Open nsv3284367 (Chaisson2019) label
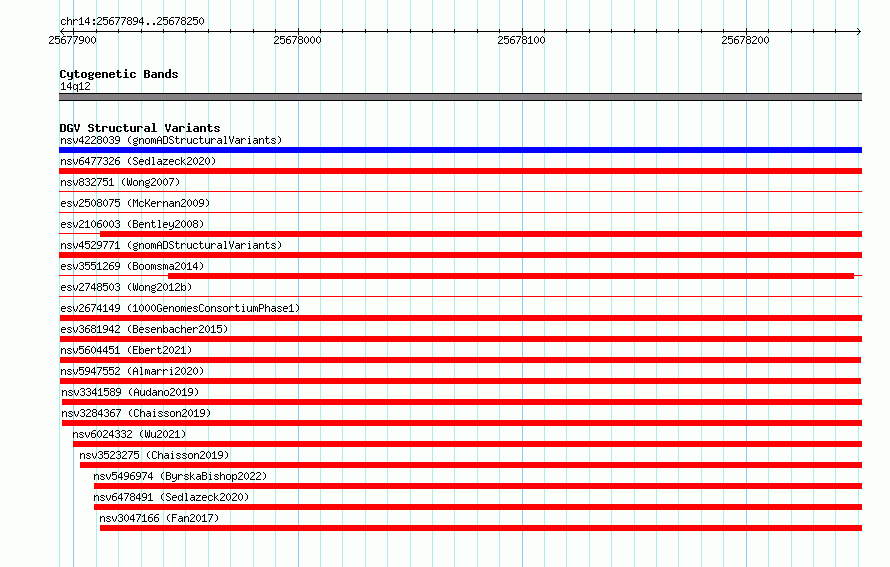 coord(136,413)
